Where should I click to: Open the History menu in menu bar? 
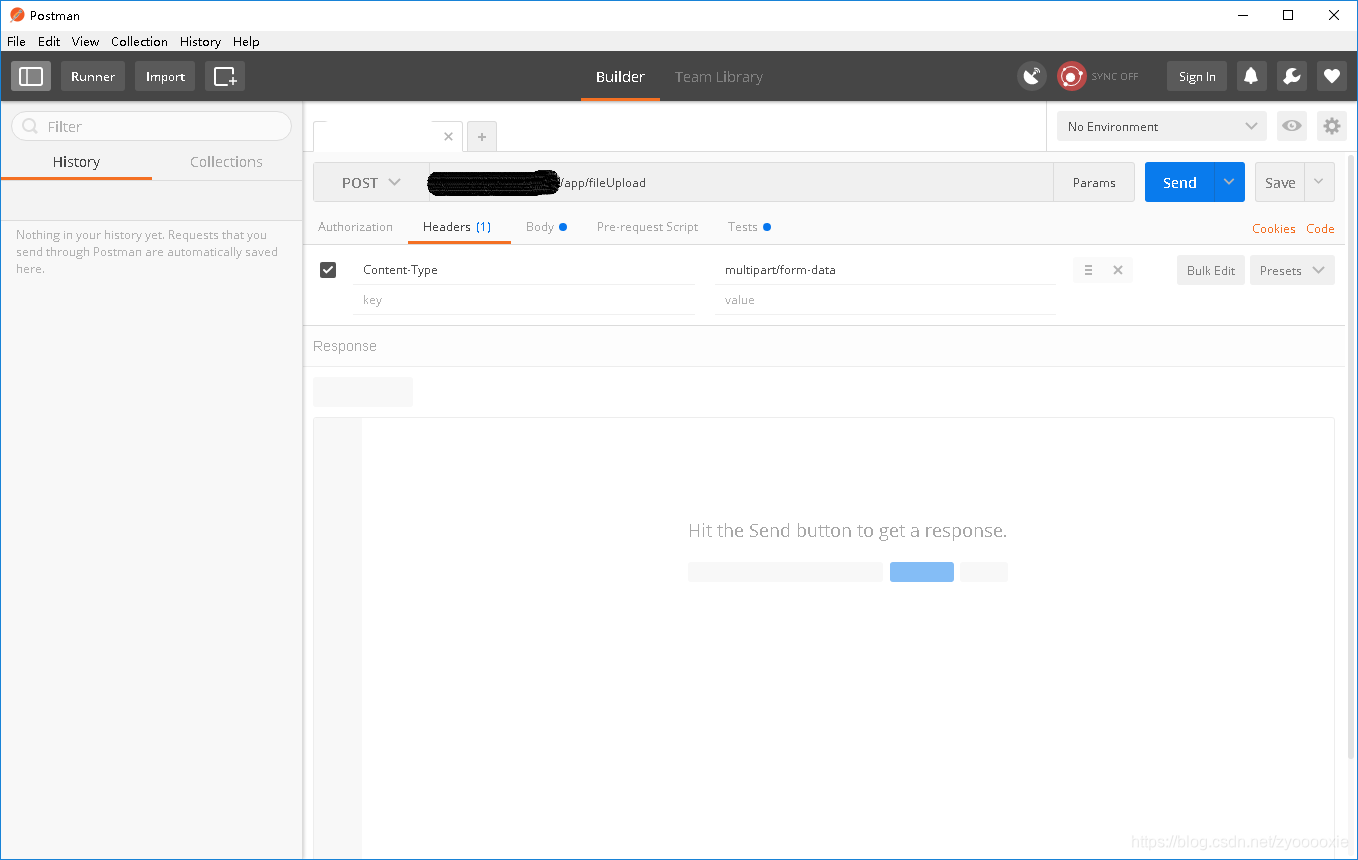coord(200,41)
